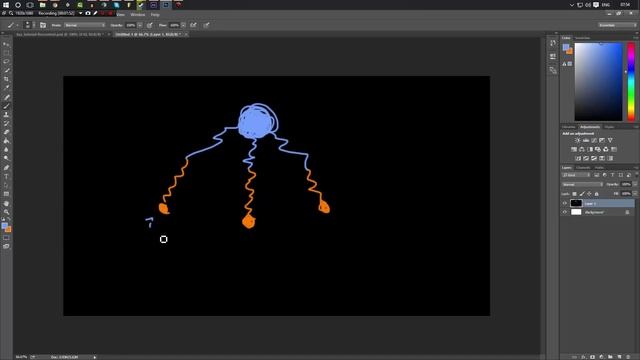Toggle lock image pixels
The image size is (640, 360).
click(582, 194)
